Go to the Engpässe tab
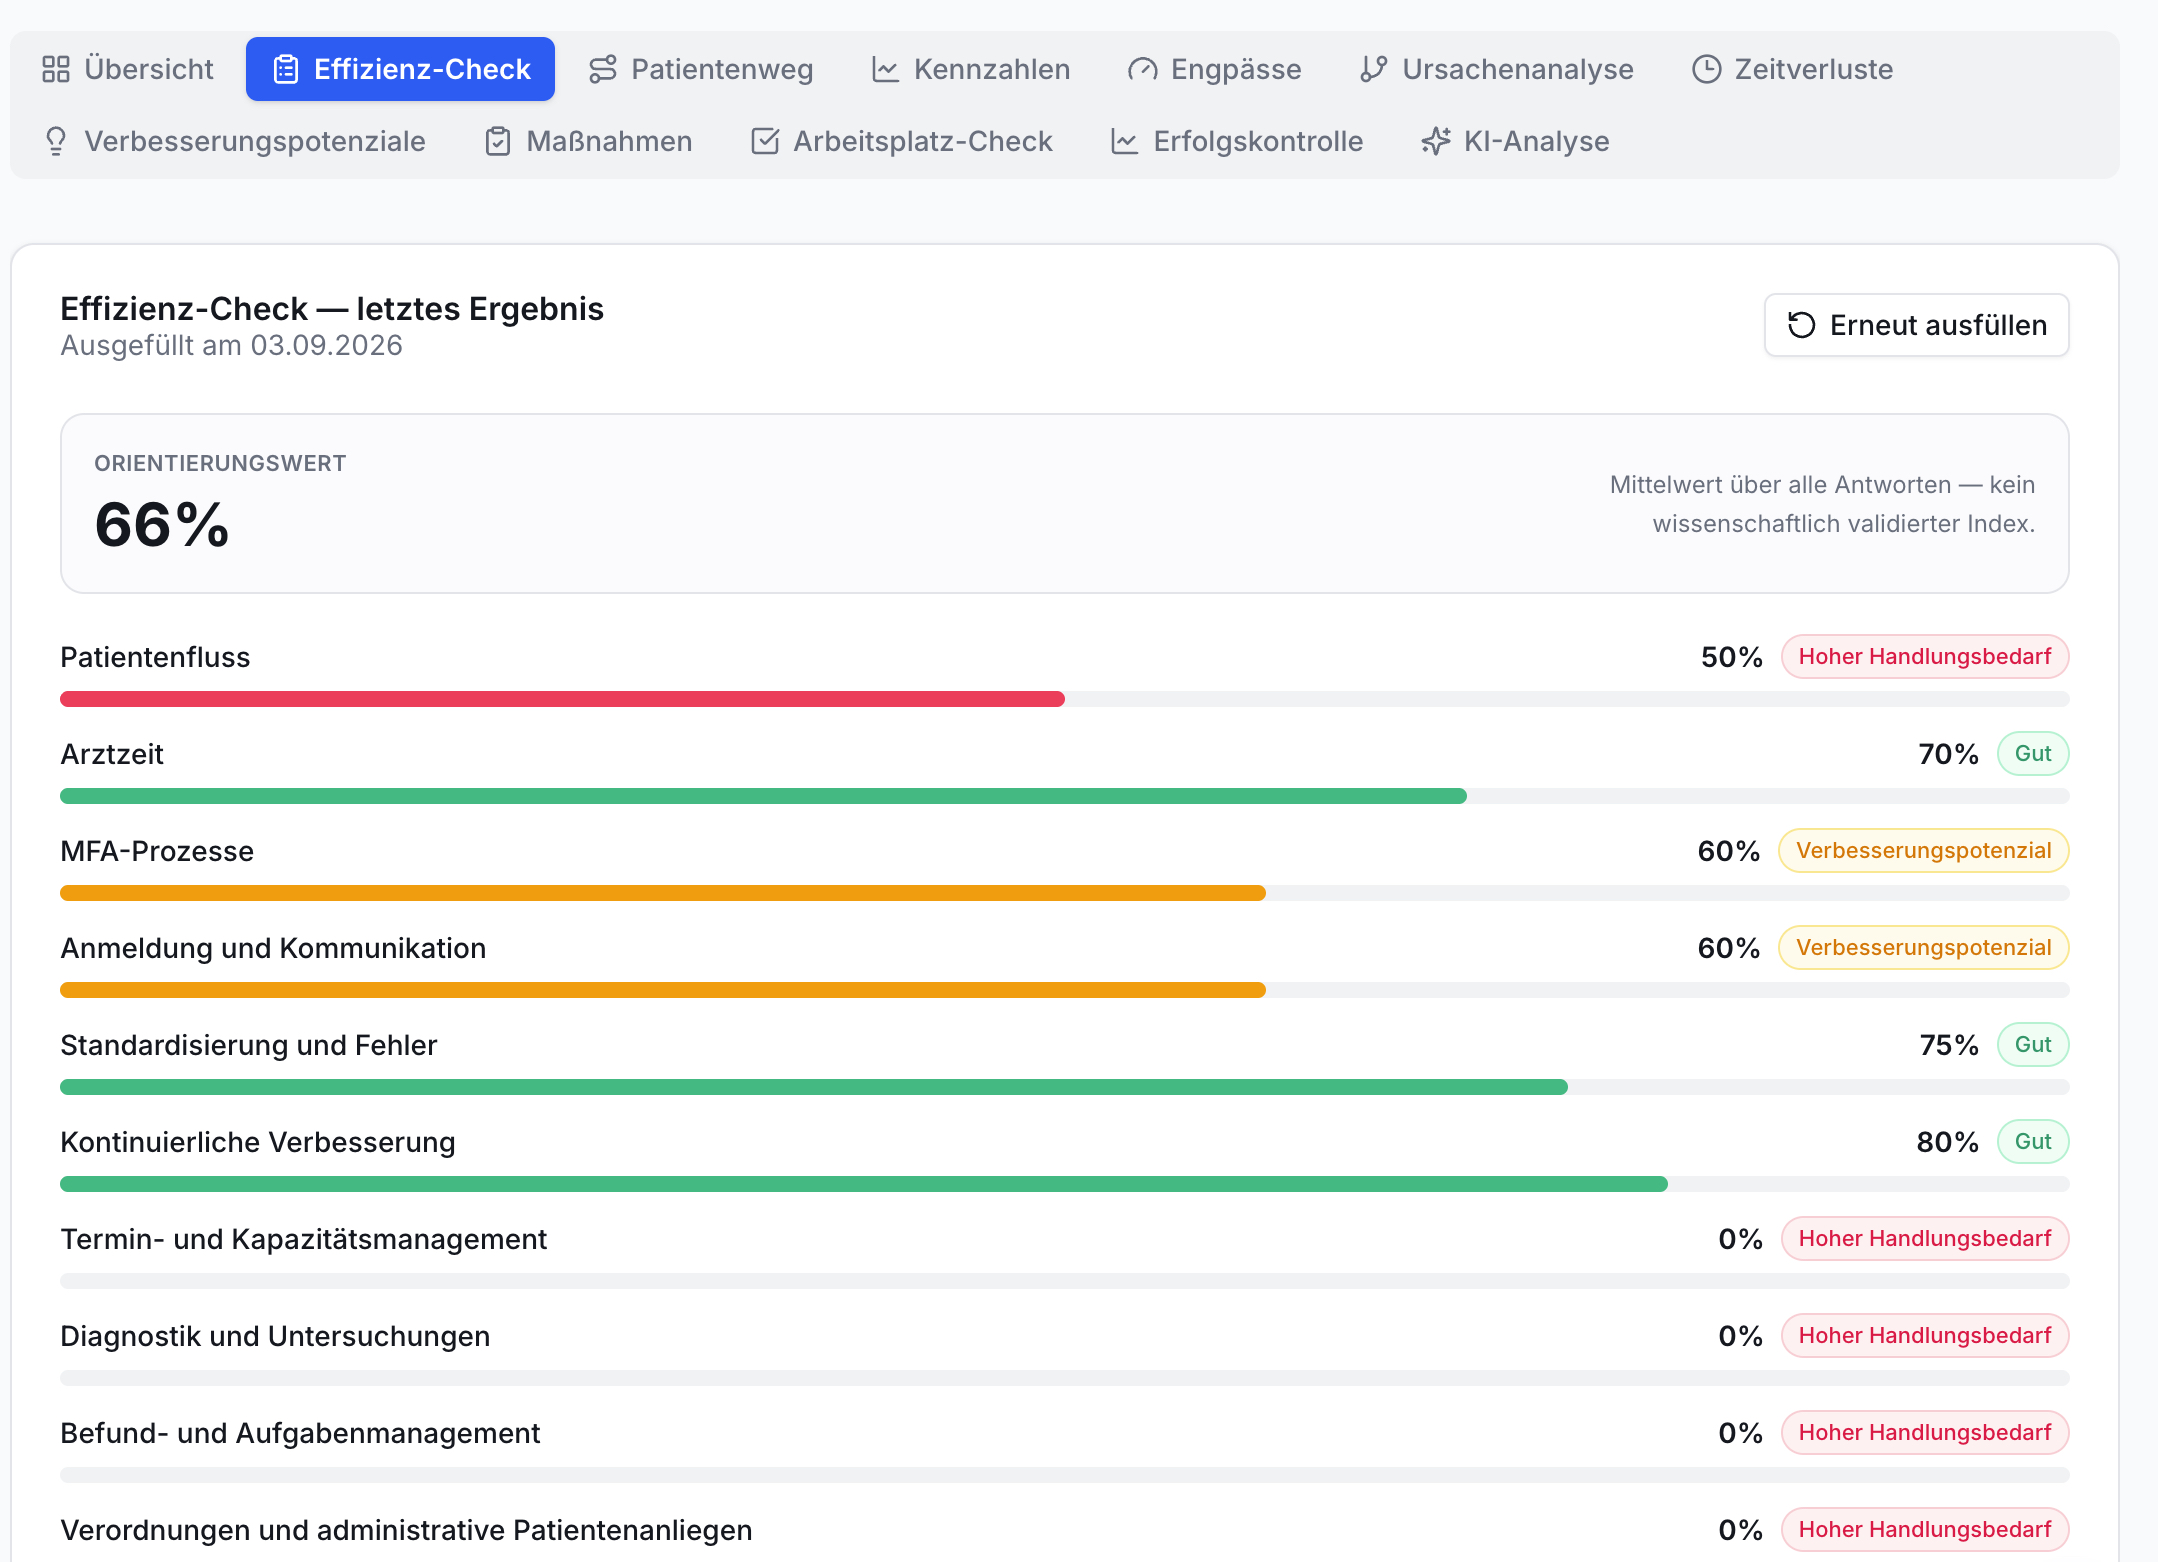This screenshot has height=1562, width=2158. (x=1215, y=69)
